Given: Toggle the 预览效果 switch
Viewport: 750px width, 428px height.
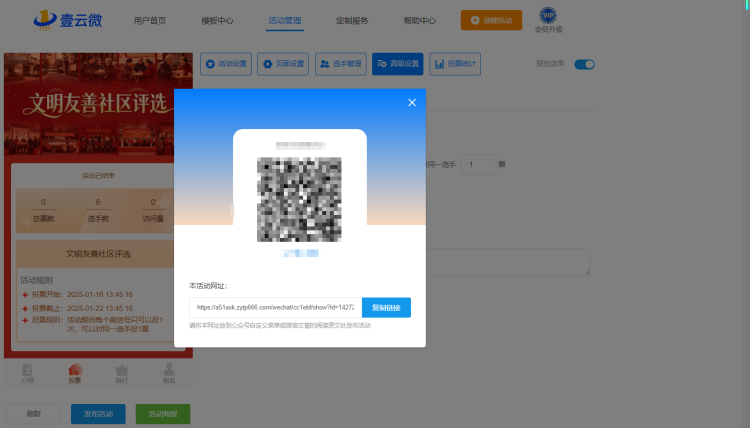Looking at the screenshot, I should click(585, 64).
